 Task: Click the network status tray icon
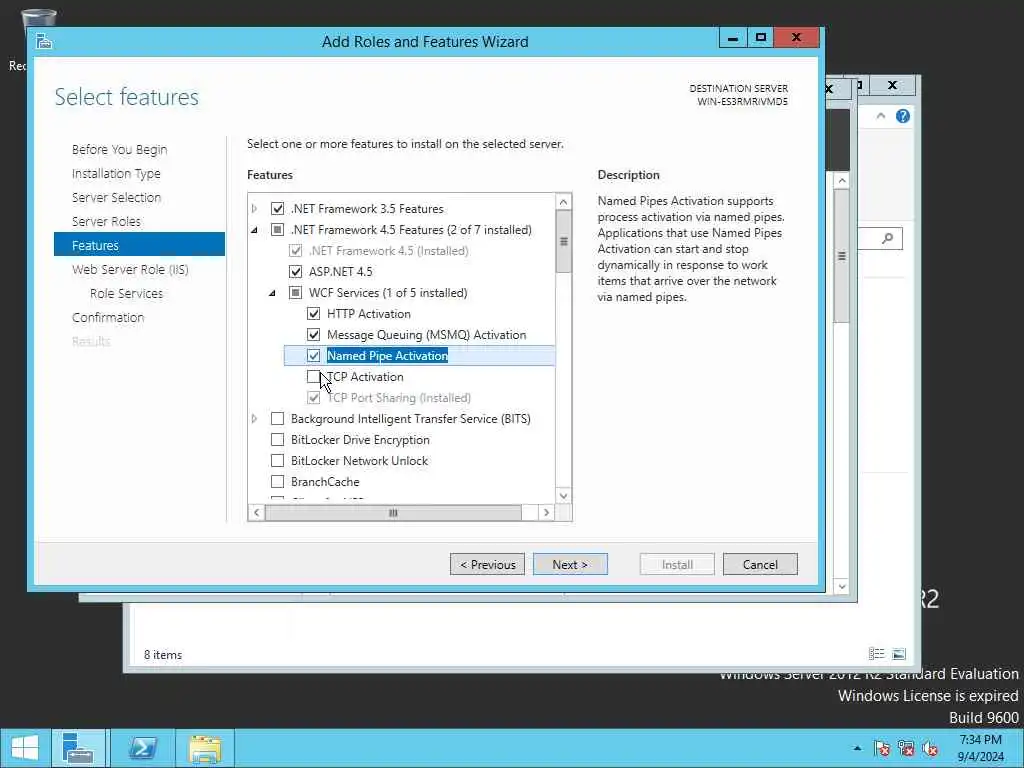[x=906, y=748]
